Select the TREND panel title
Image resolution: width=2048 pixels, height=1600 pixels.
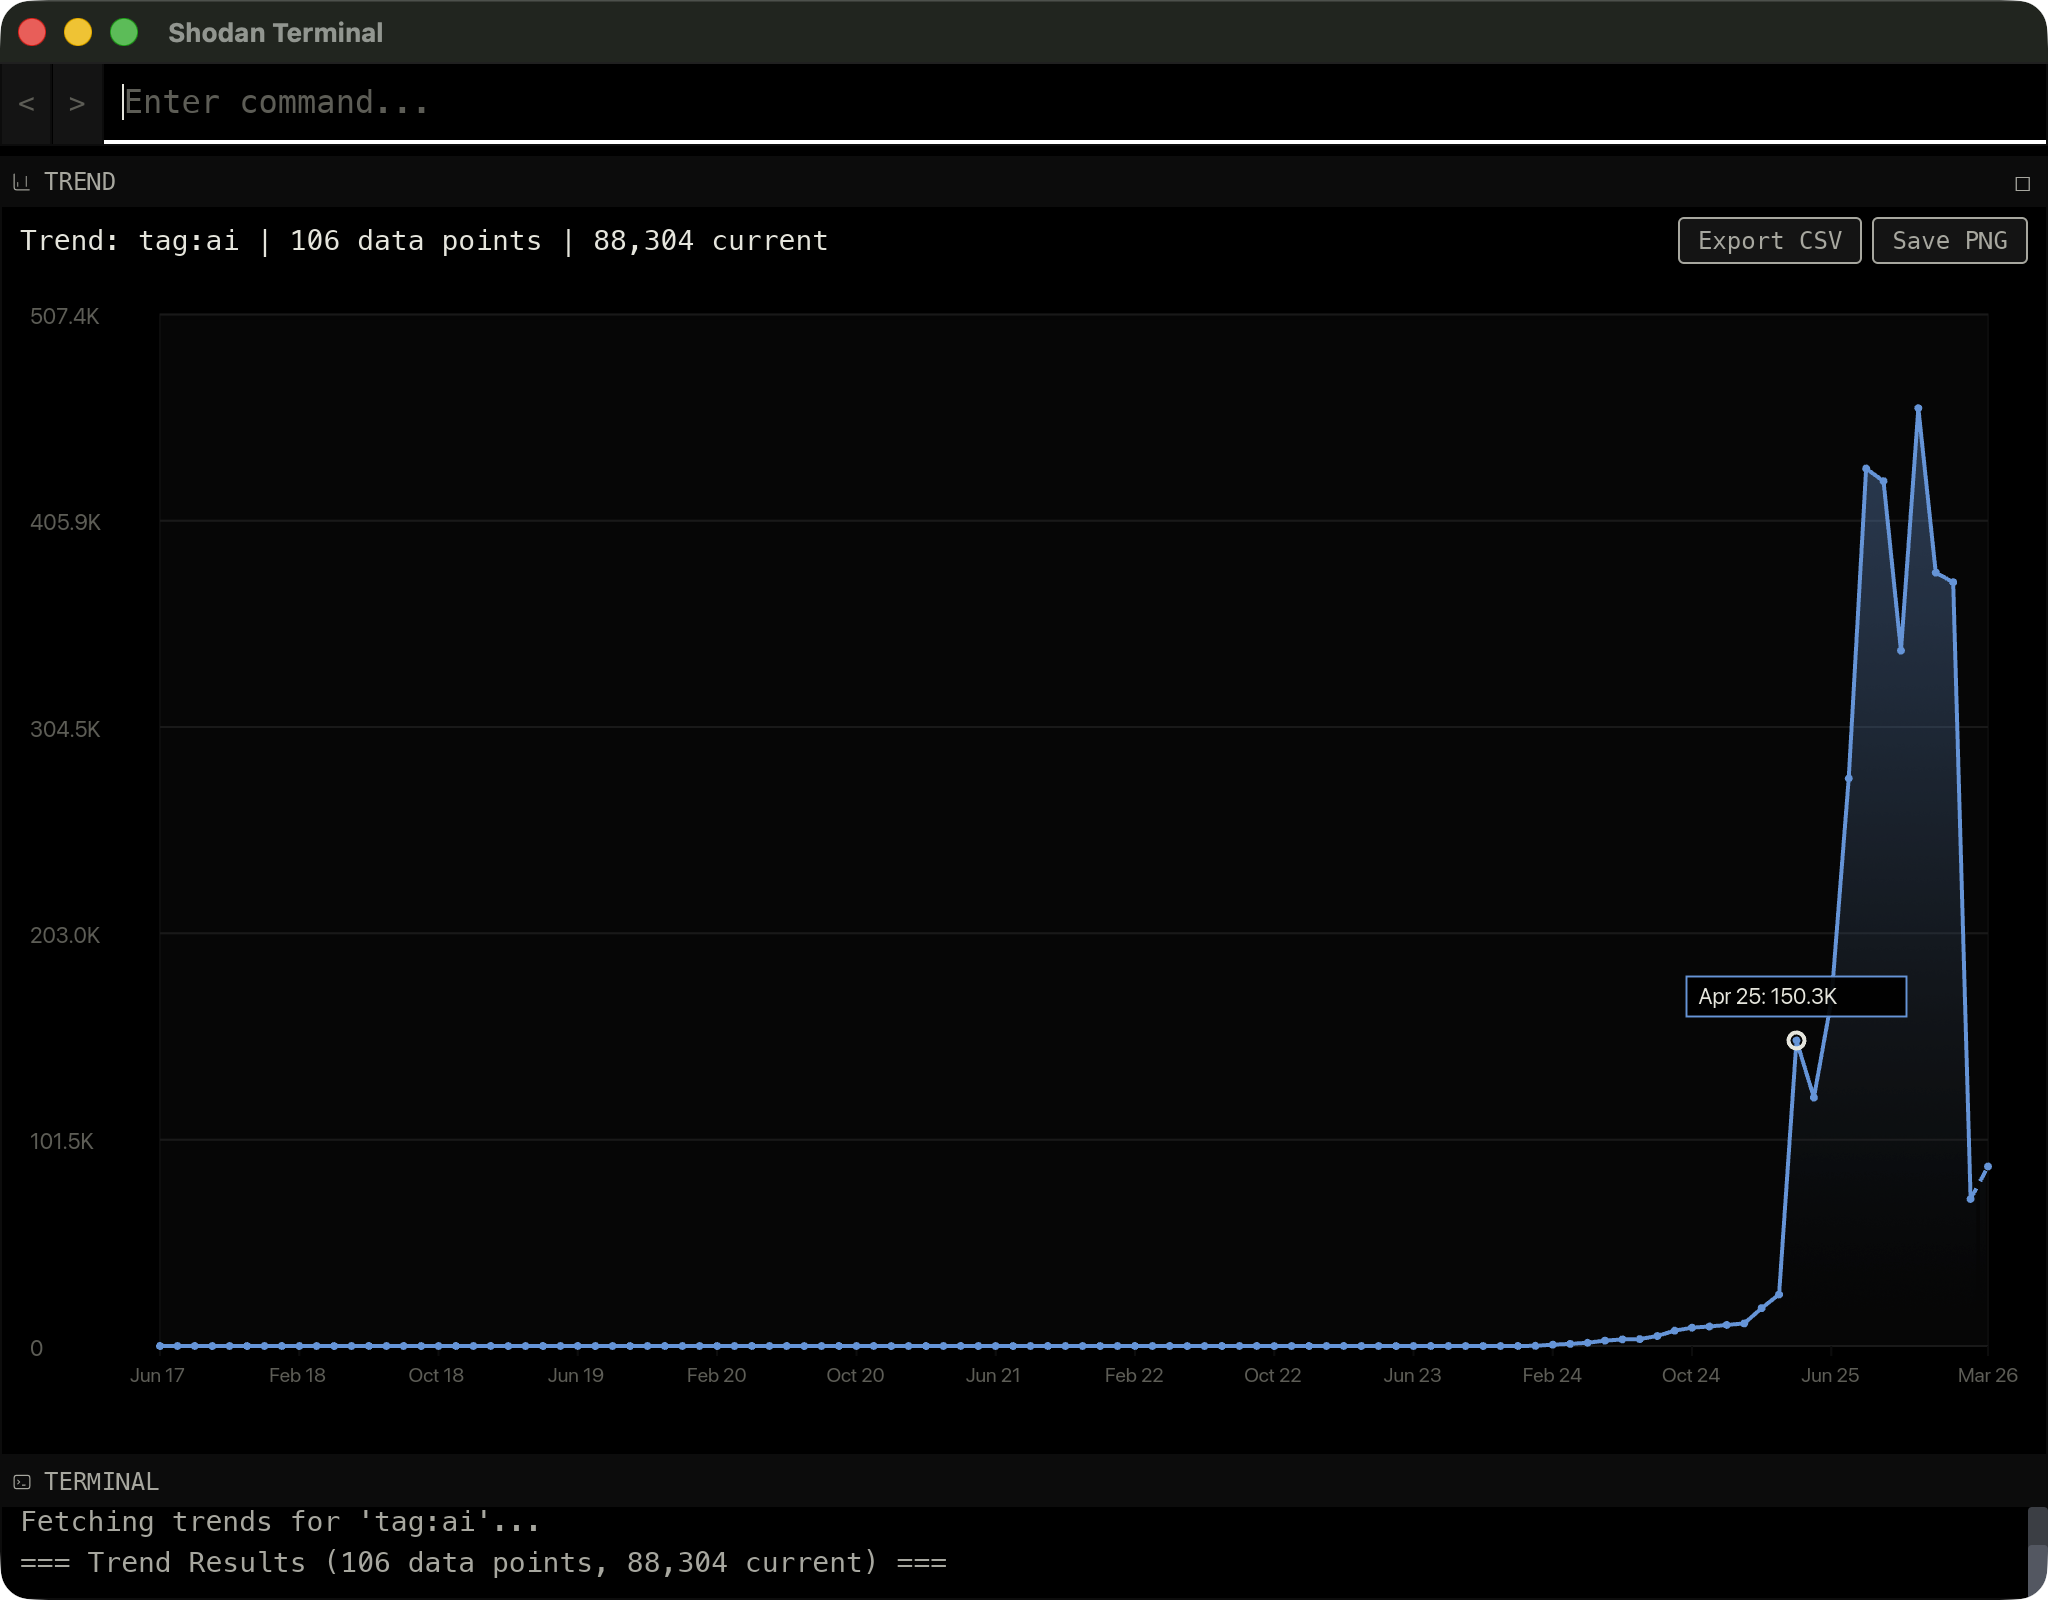click(79, 181)
